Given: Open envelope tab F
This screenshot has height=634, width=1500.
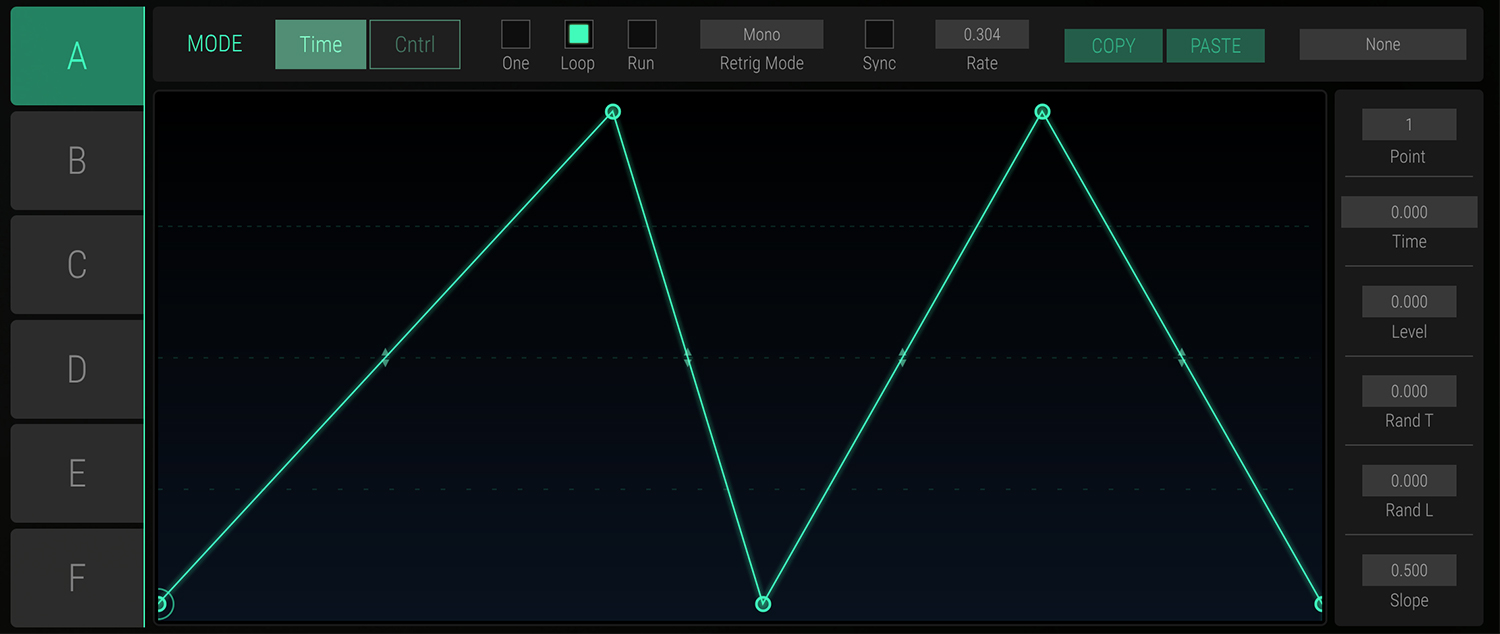Looking at the screenshot, I should pos(77,577).
